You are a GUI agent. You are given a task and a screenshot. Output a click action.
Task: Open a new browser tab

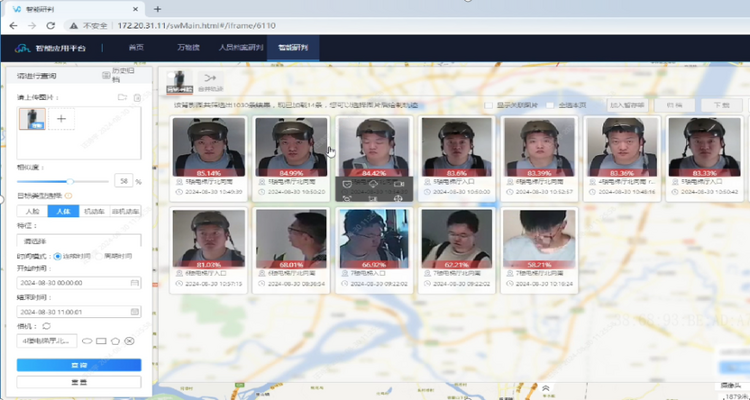pos(157,9)
